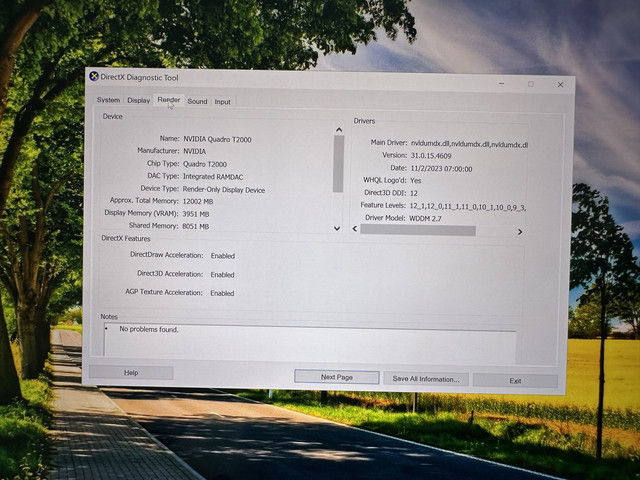The image size is (640, 480).
Task: Switch to the System tab
Action: point(108,100)
